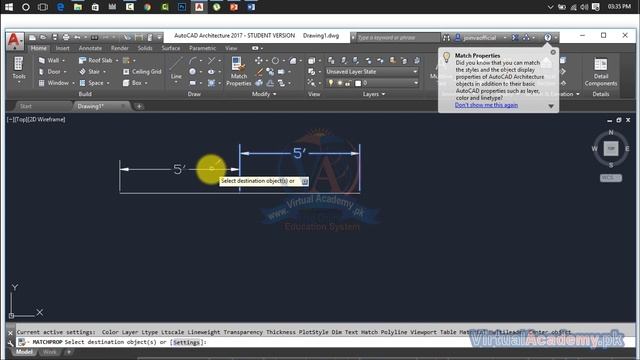Open the Unsaved Layer State dropdown
This screenshot has height=360, width=640.
pos(372,71)
